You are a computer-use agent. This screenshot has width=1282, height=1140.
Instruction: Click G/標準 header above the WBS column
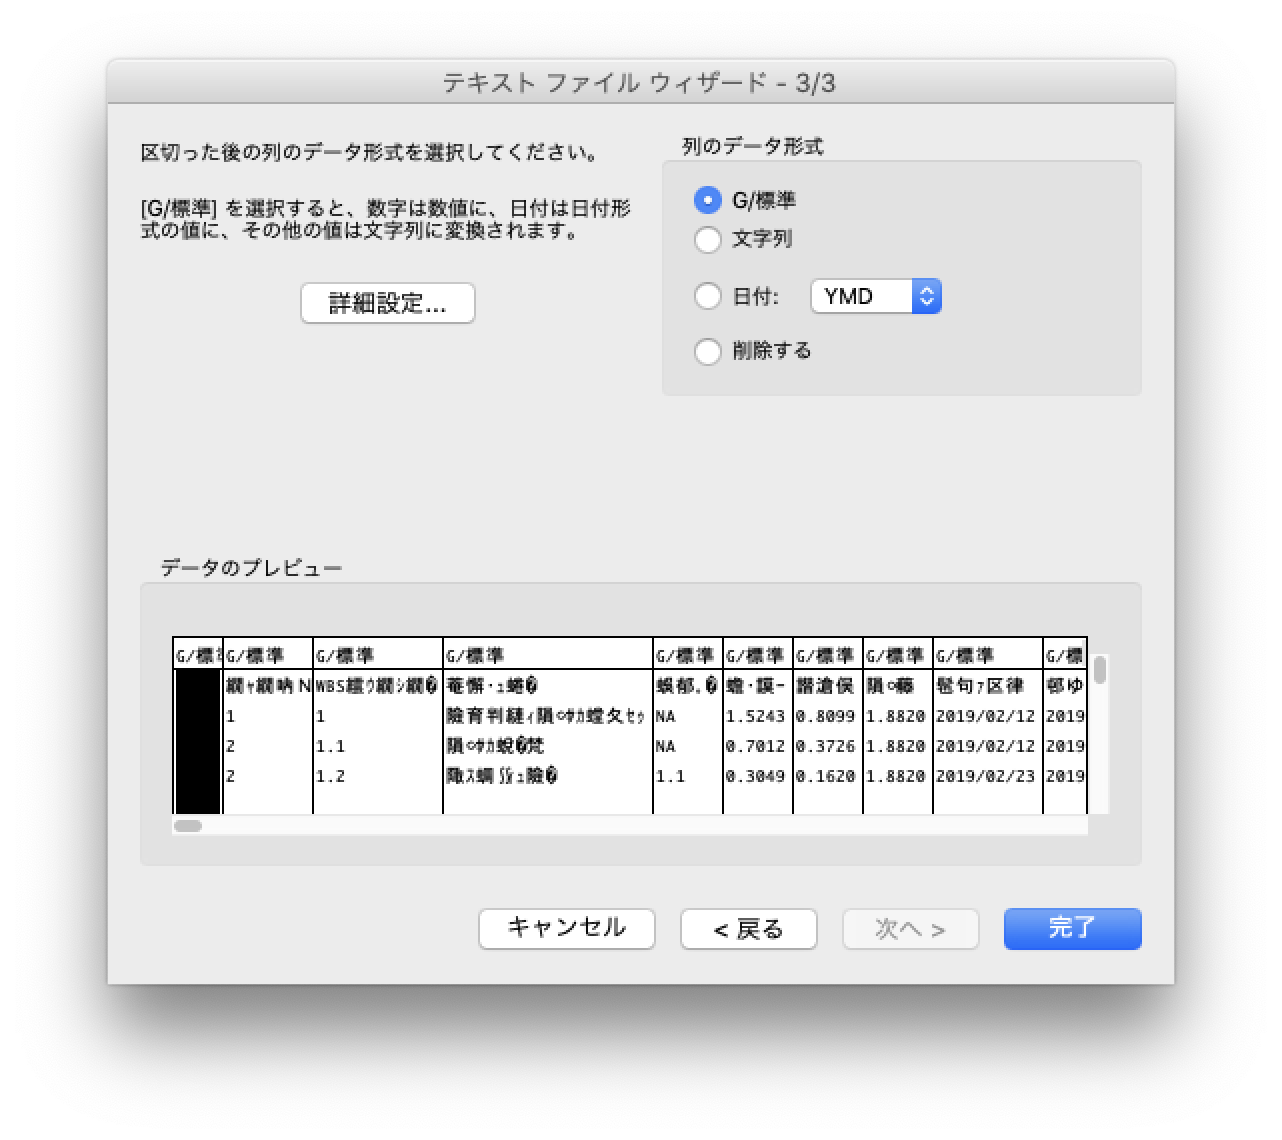(x=378, y=656)
